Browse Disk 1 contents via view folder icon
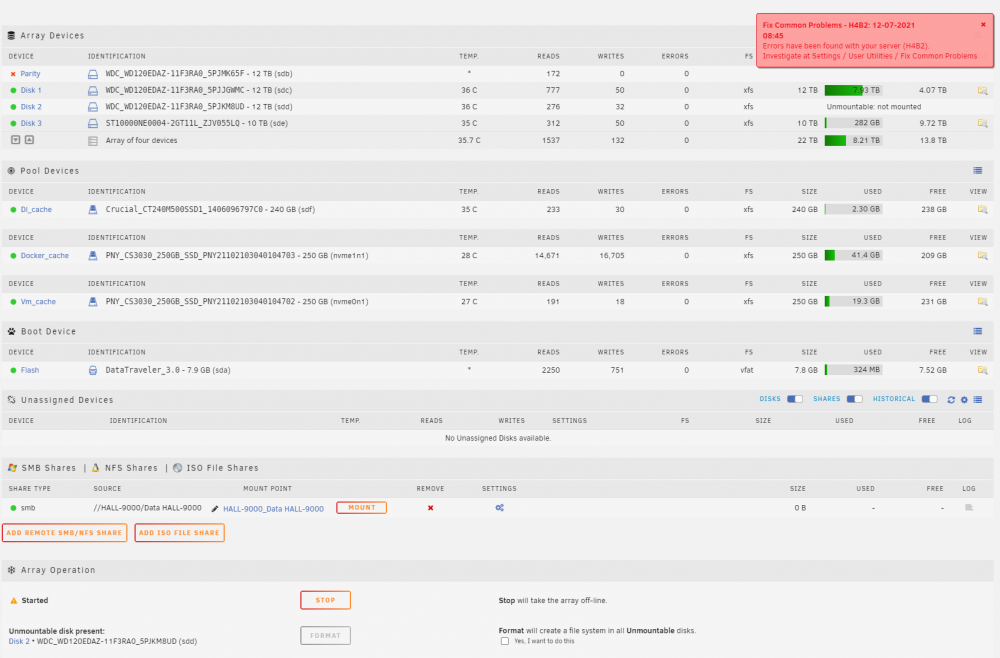The image size is (1000, 658). pos(982,91)
